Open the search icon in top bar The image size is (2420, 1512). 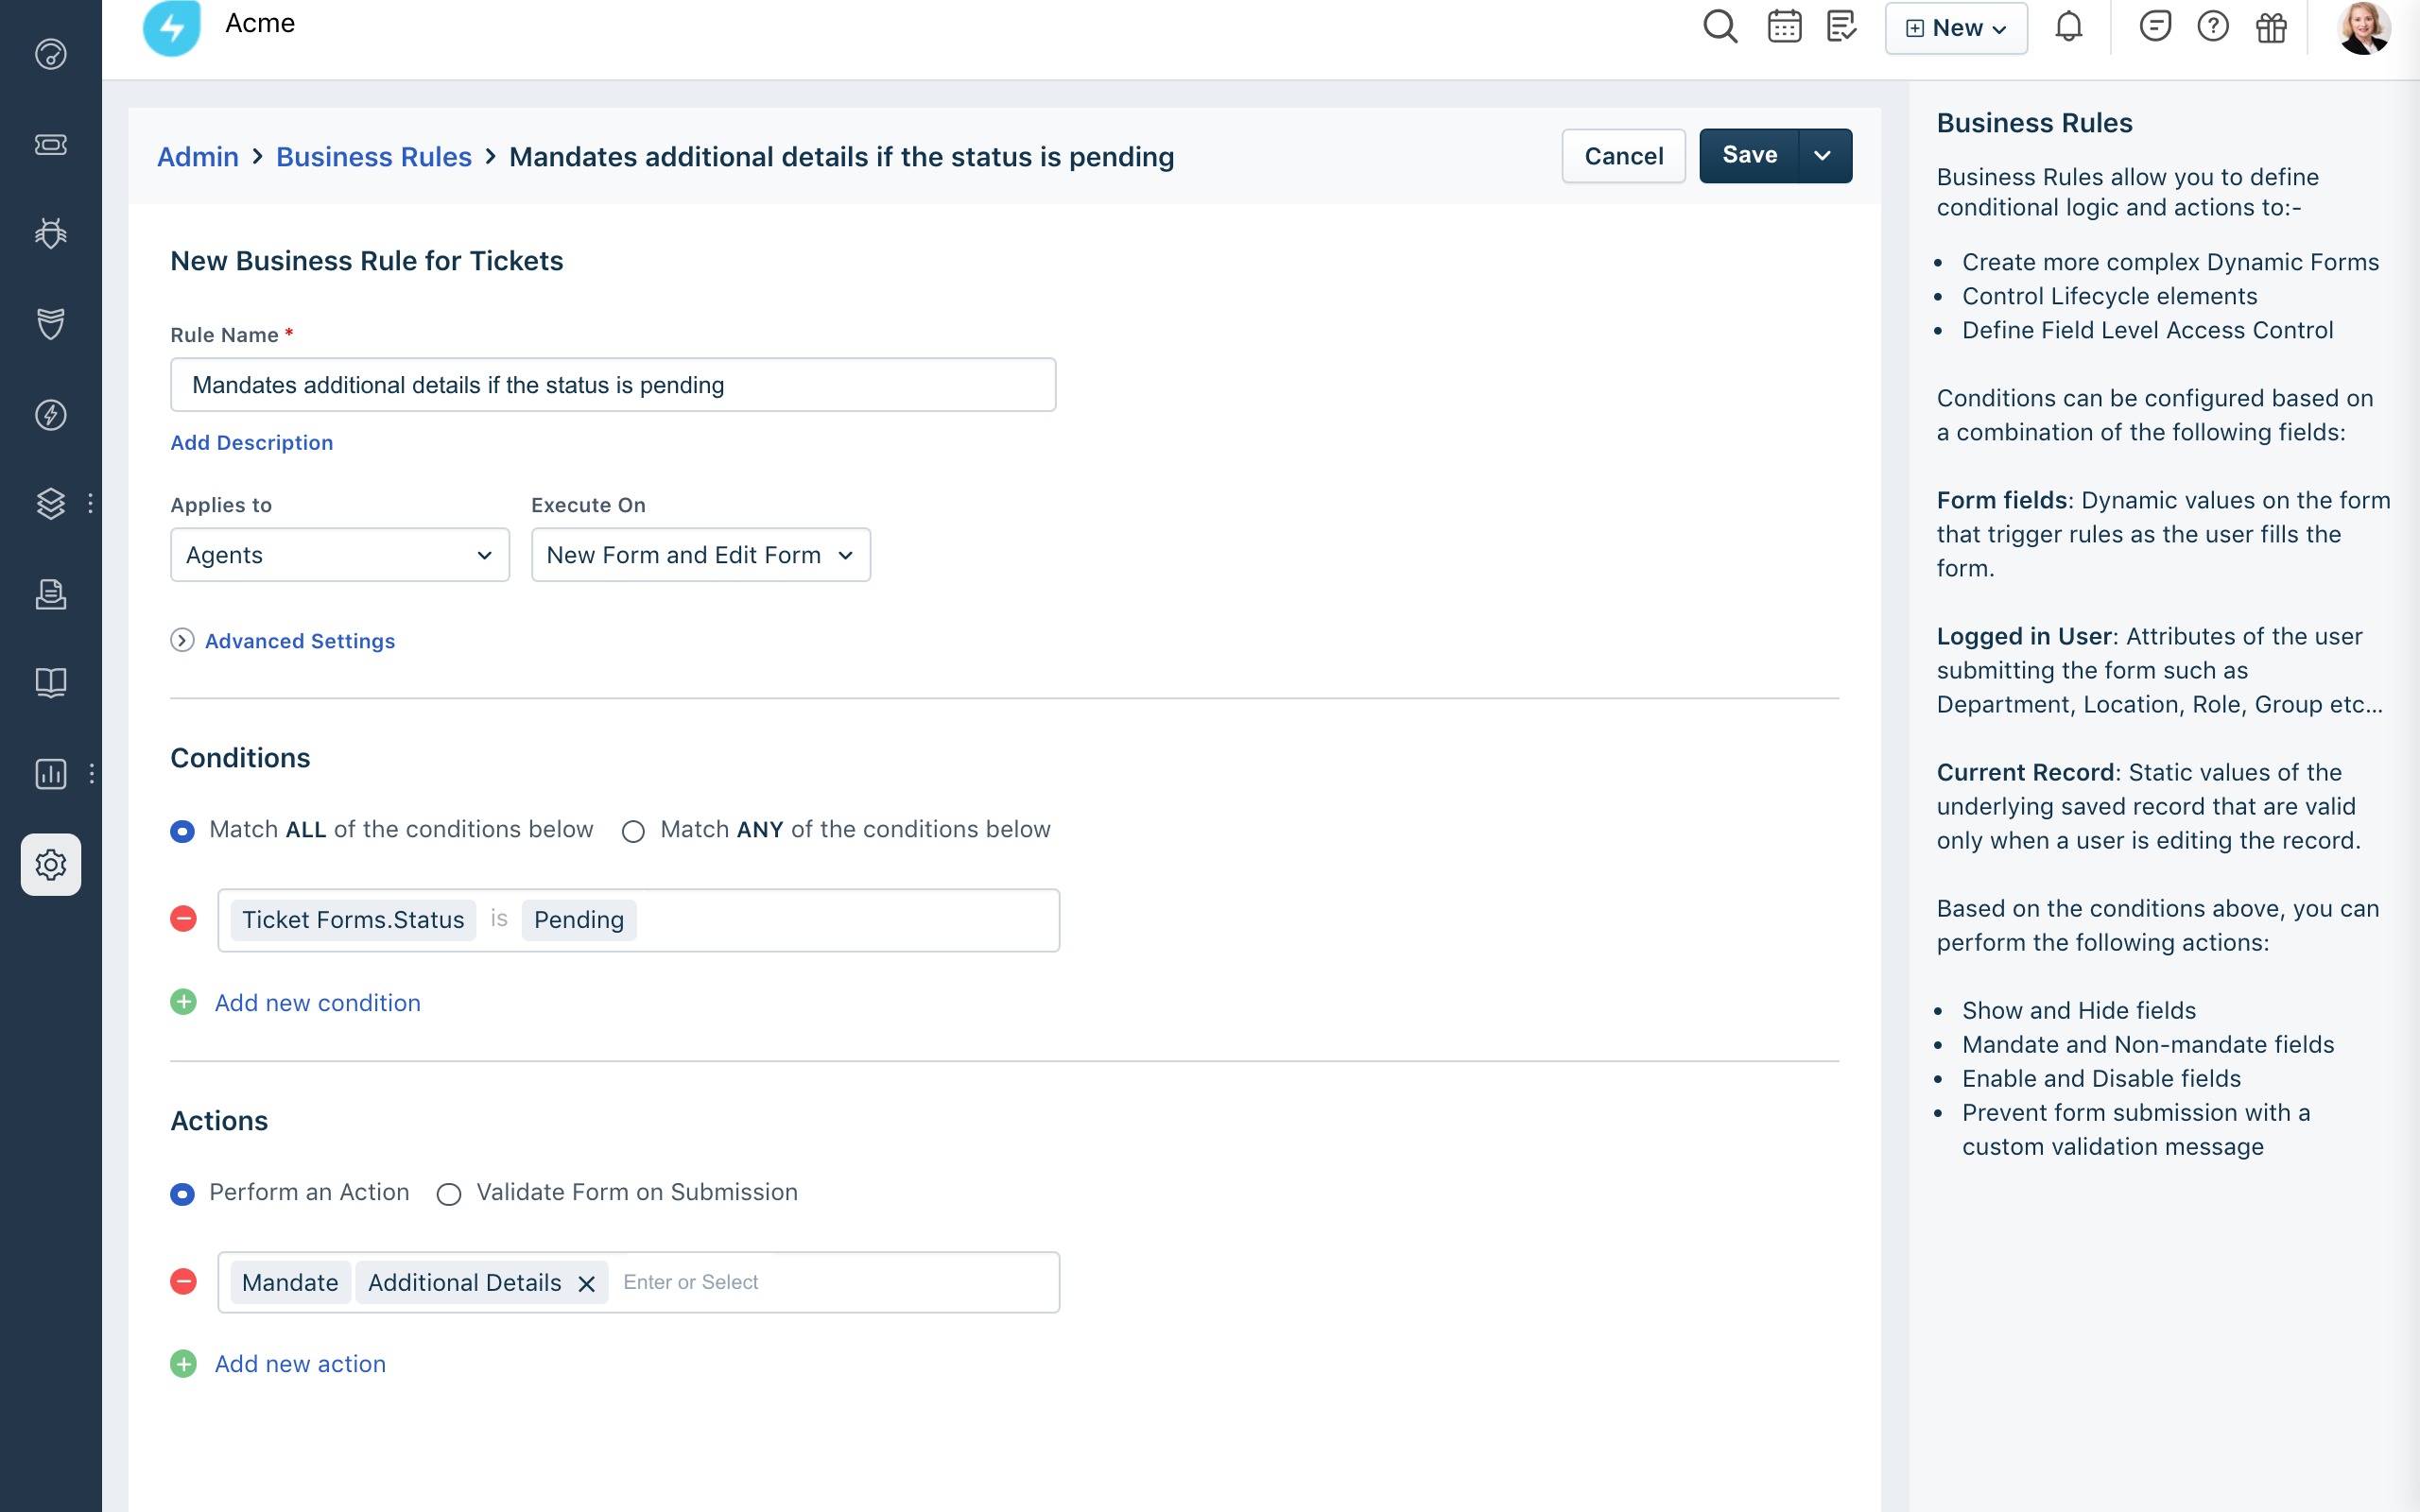(1720, 27)
